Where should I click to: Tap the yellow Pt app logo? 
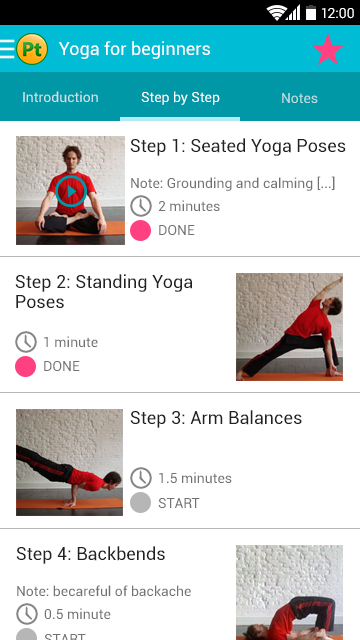pos(32,49)
